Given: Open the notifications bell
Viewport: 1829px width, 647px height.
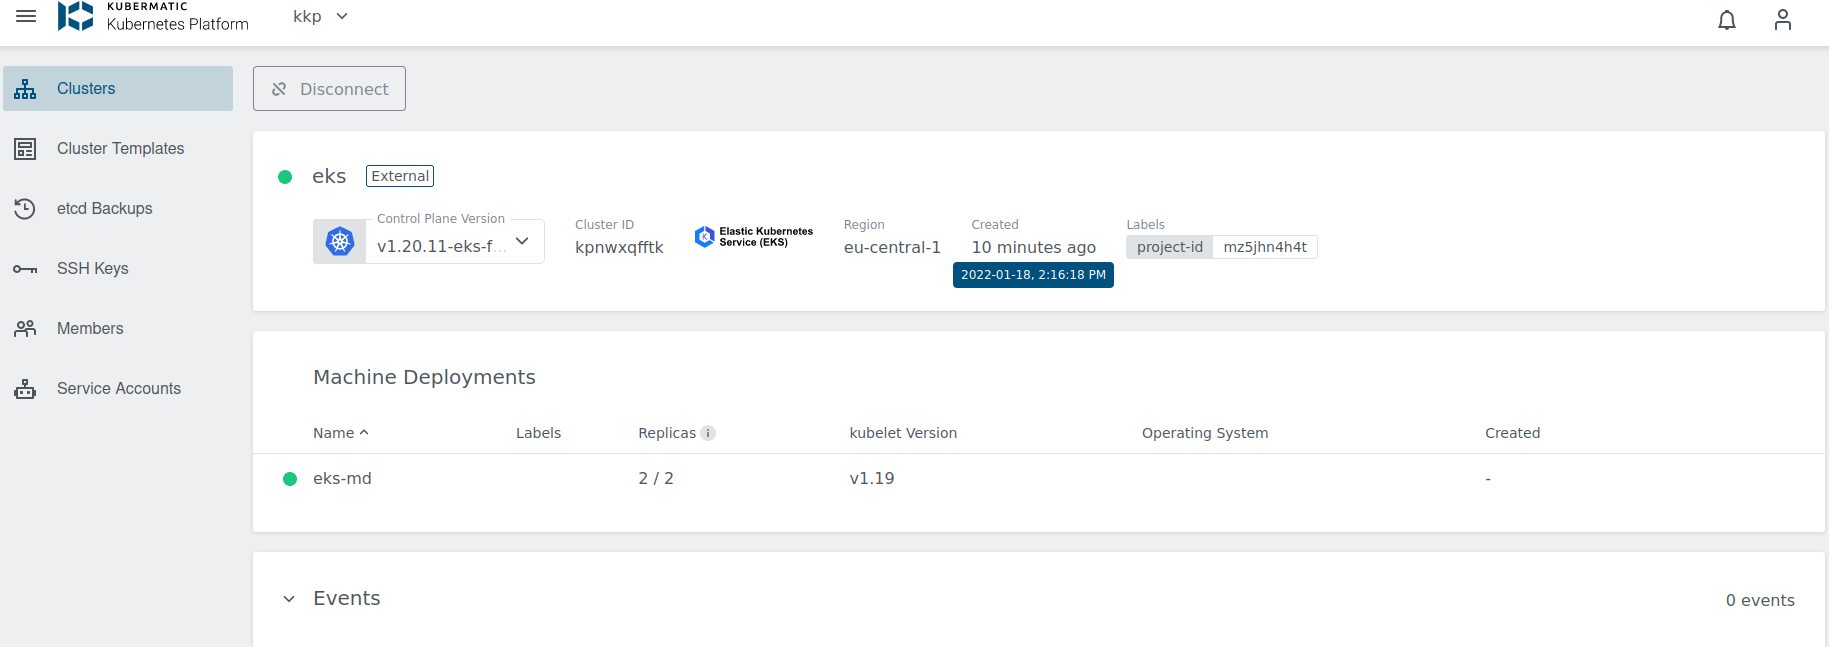Looking at the screenshot, I should pos(1726,20).
